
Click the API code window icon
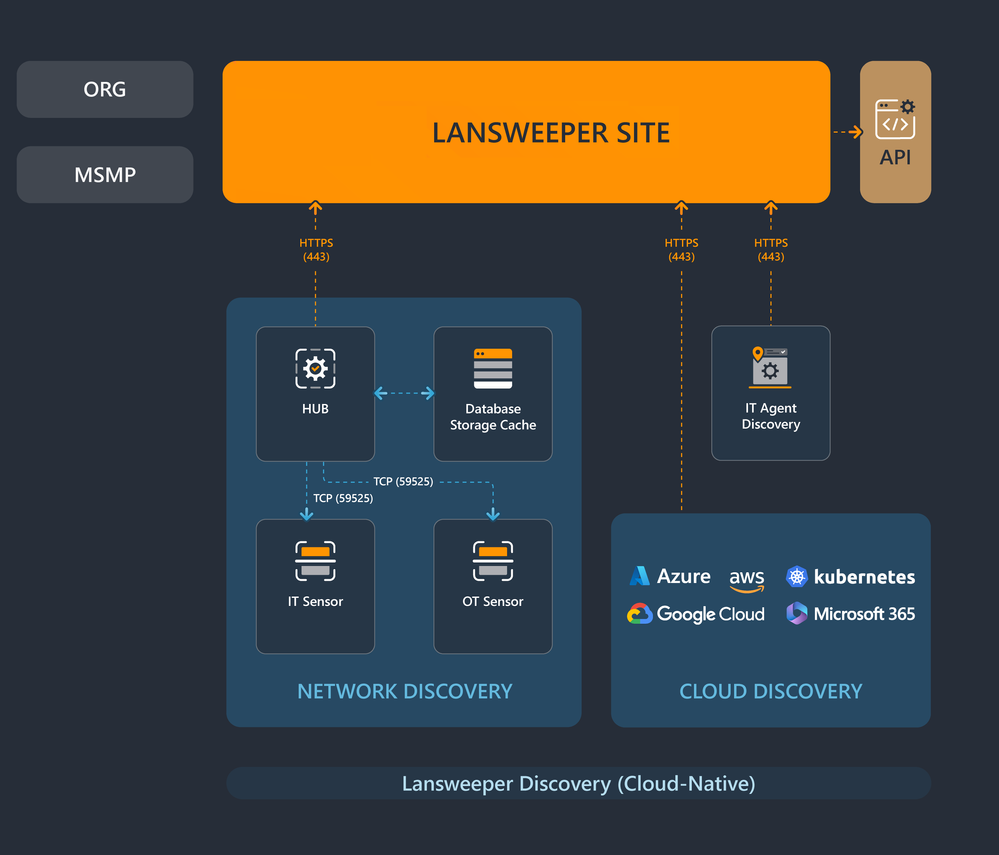tap(895, 119)
